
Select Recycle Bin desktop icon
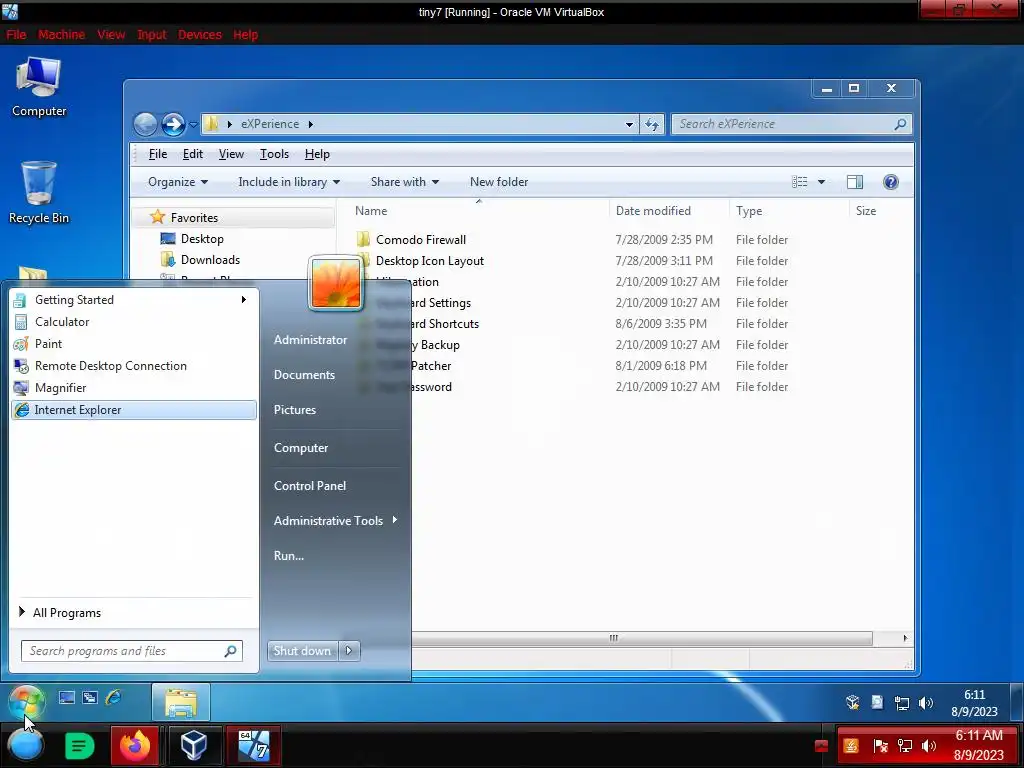39,193
